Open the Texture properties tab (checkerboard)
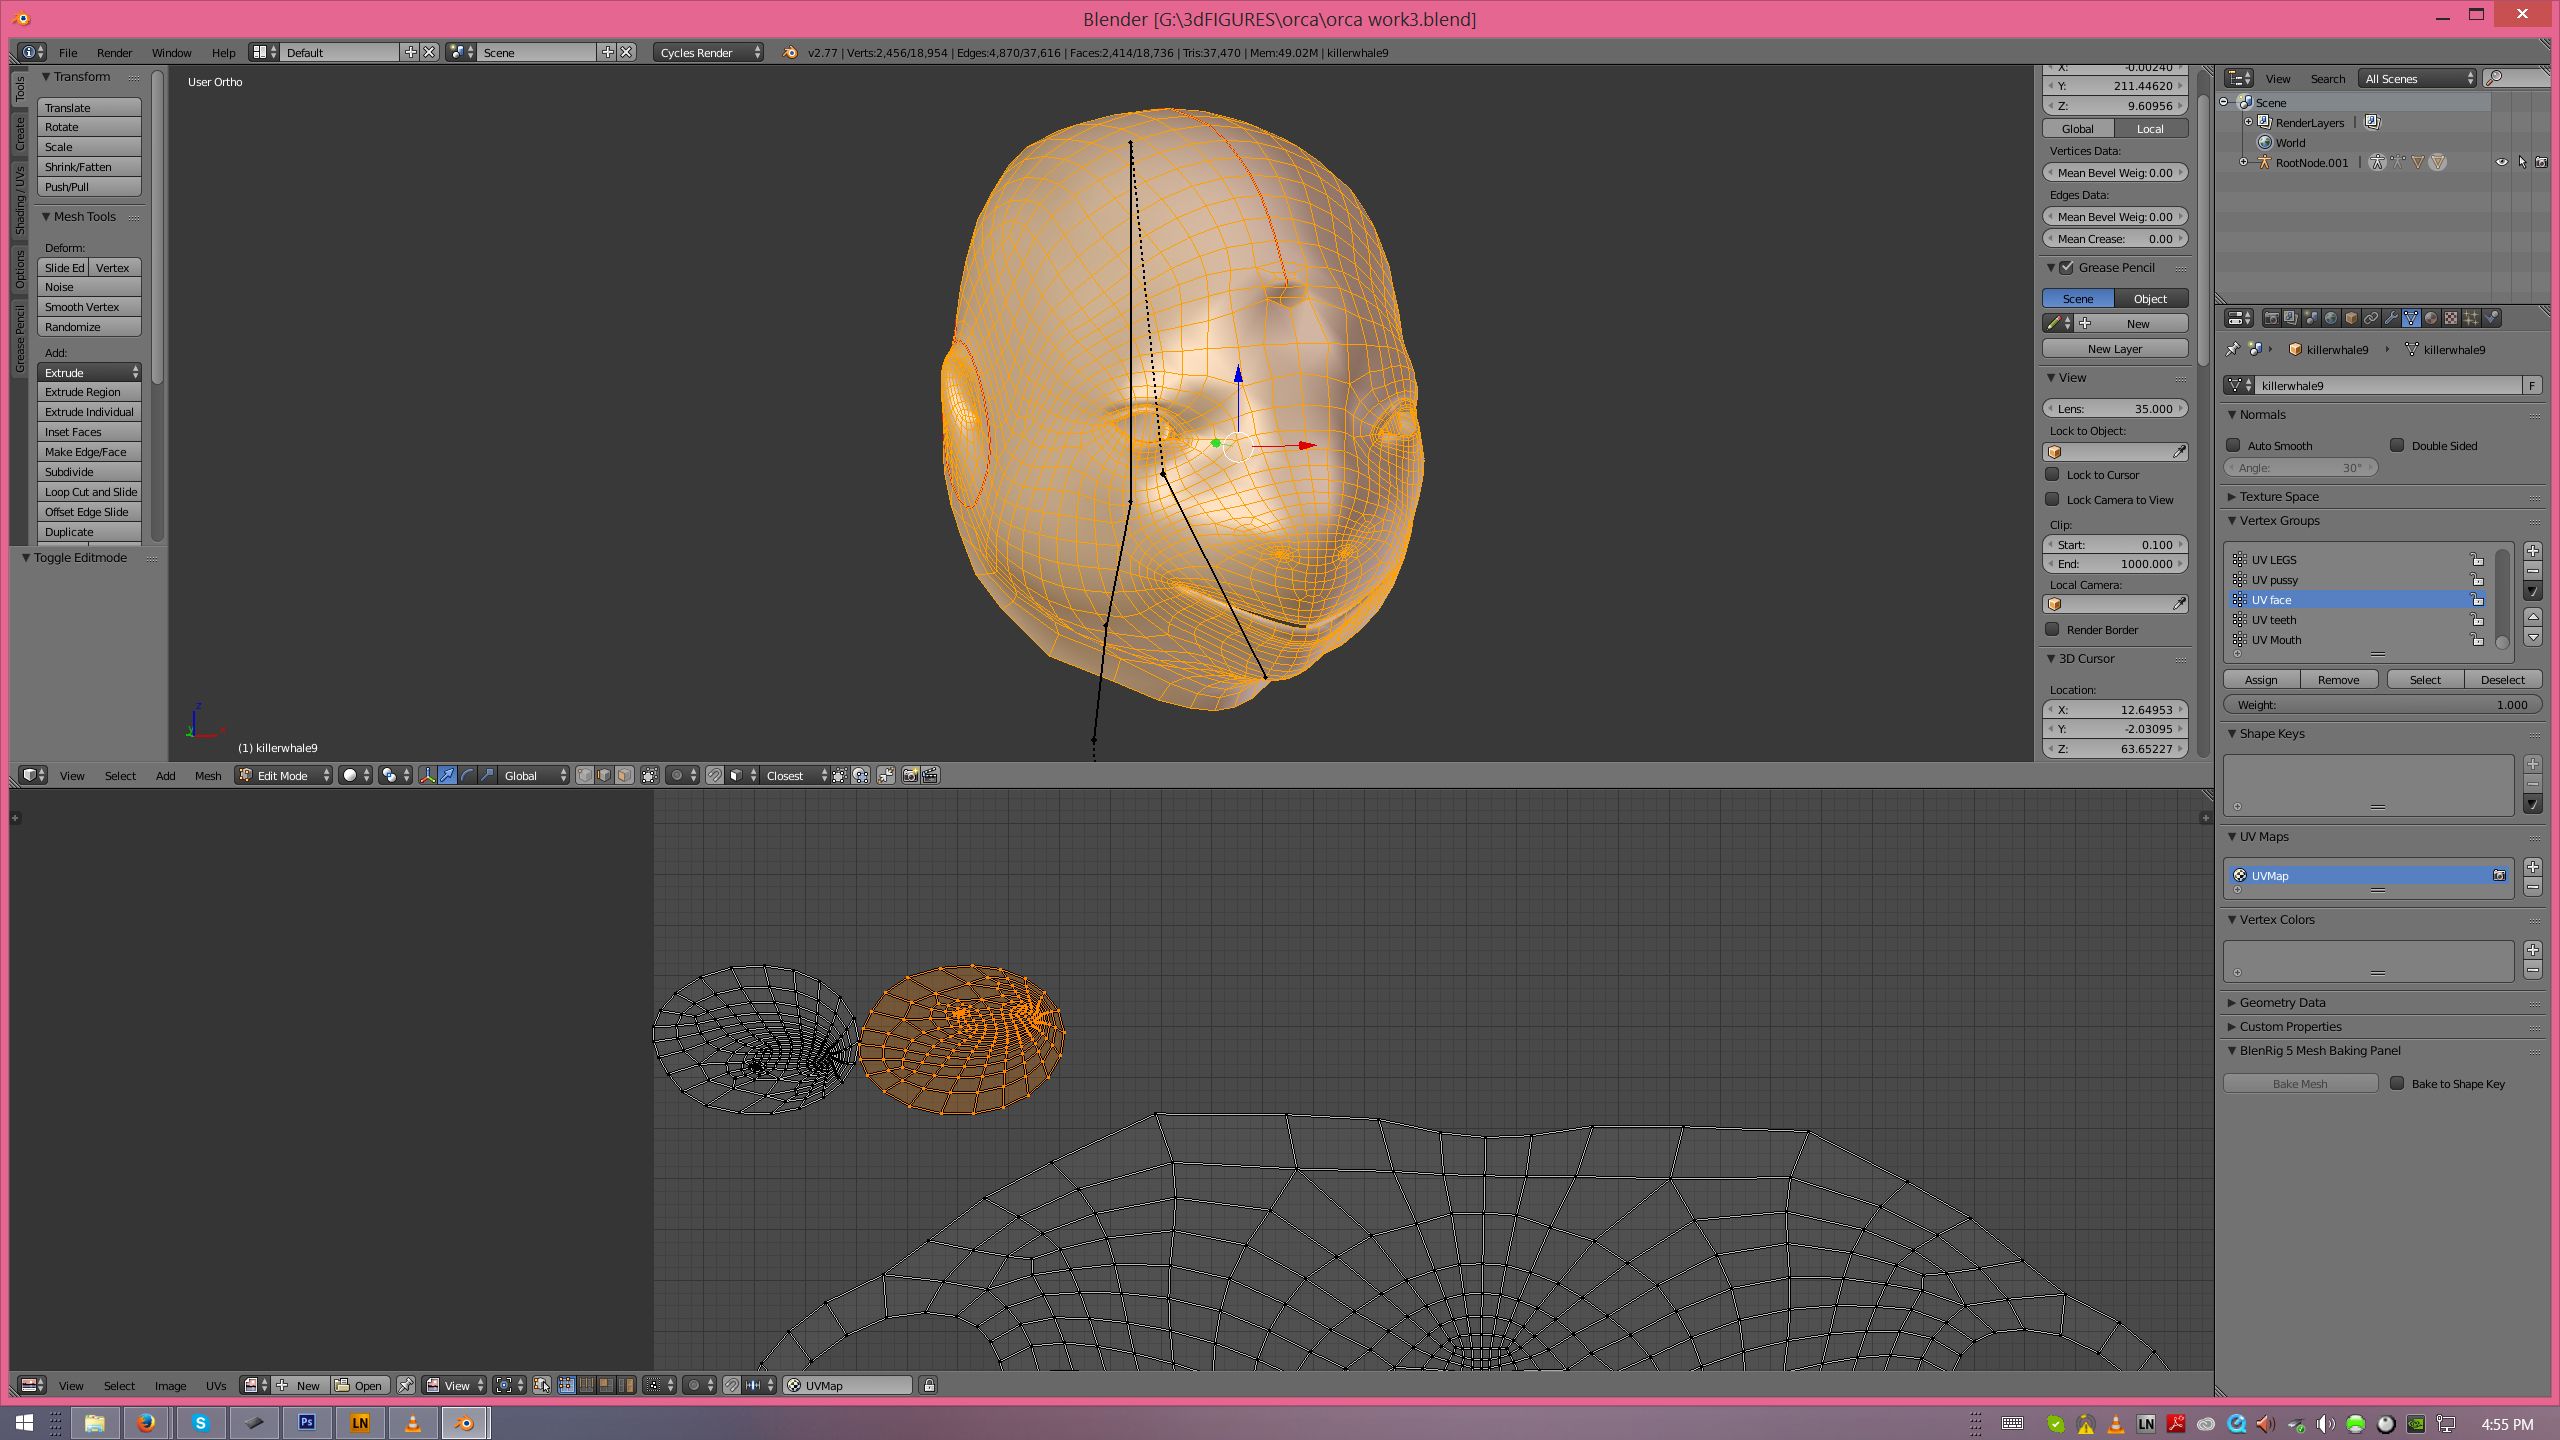The width and height of the screenshot is (2560, 1440). [x=2451, y=318]
